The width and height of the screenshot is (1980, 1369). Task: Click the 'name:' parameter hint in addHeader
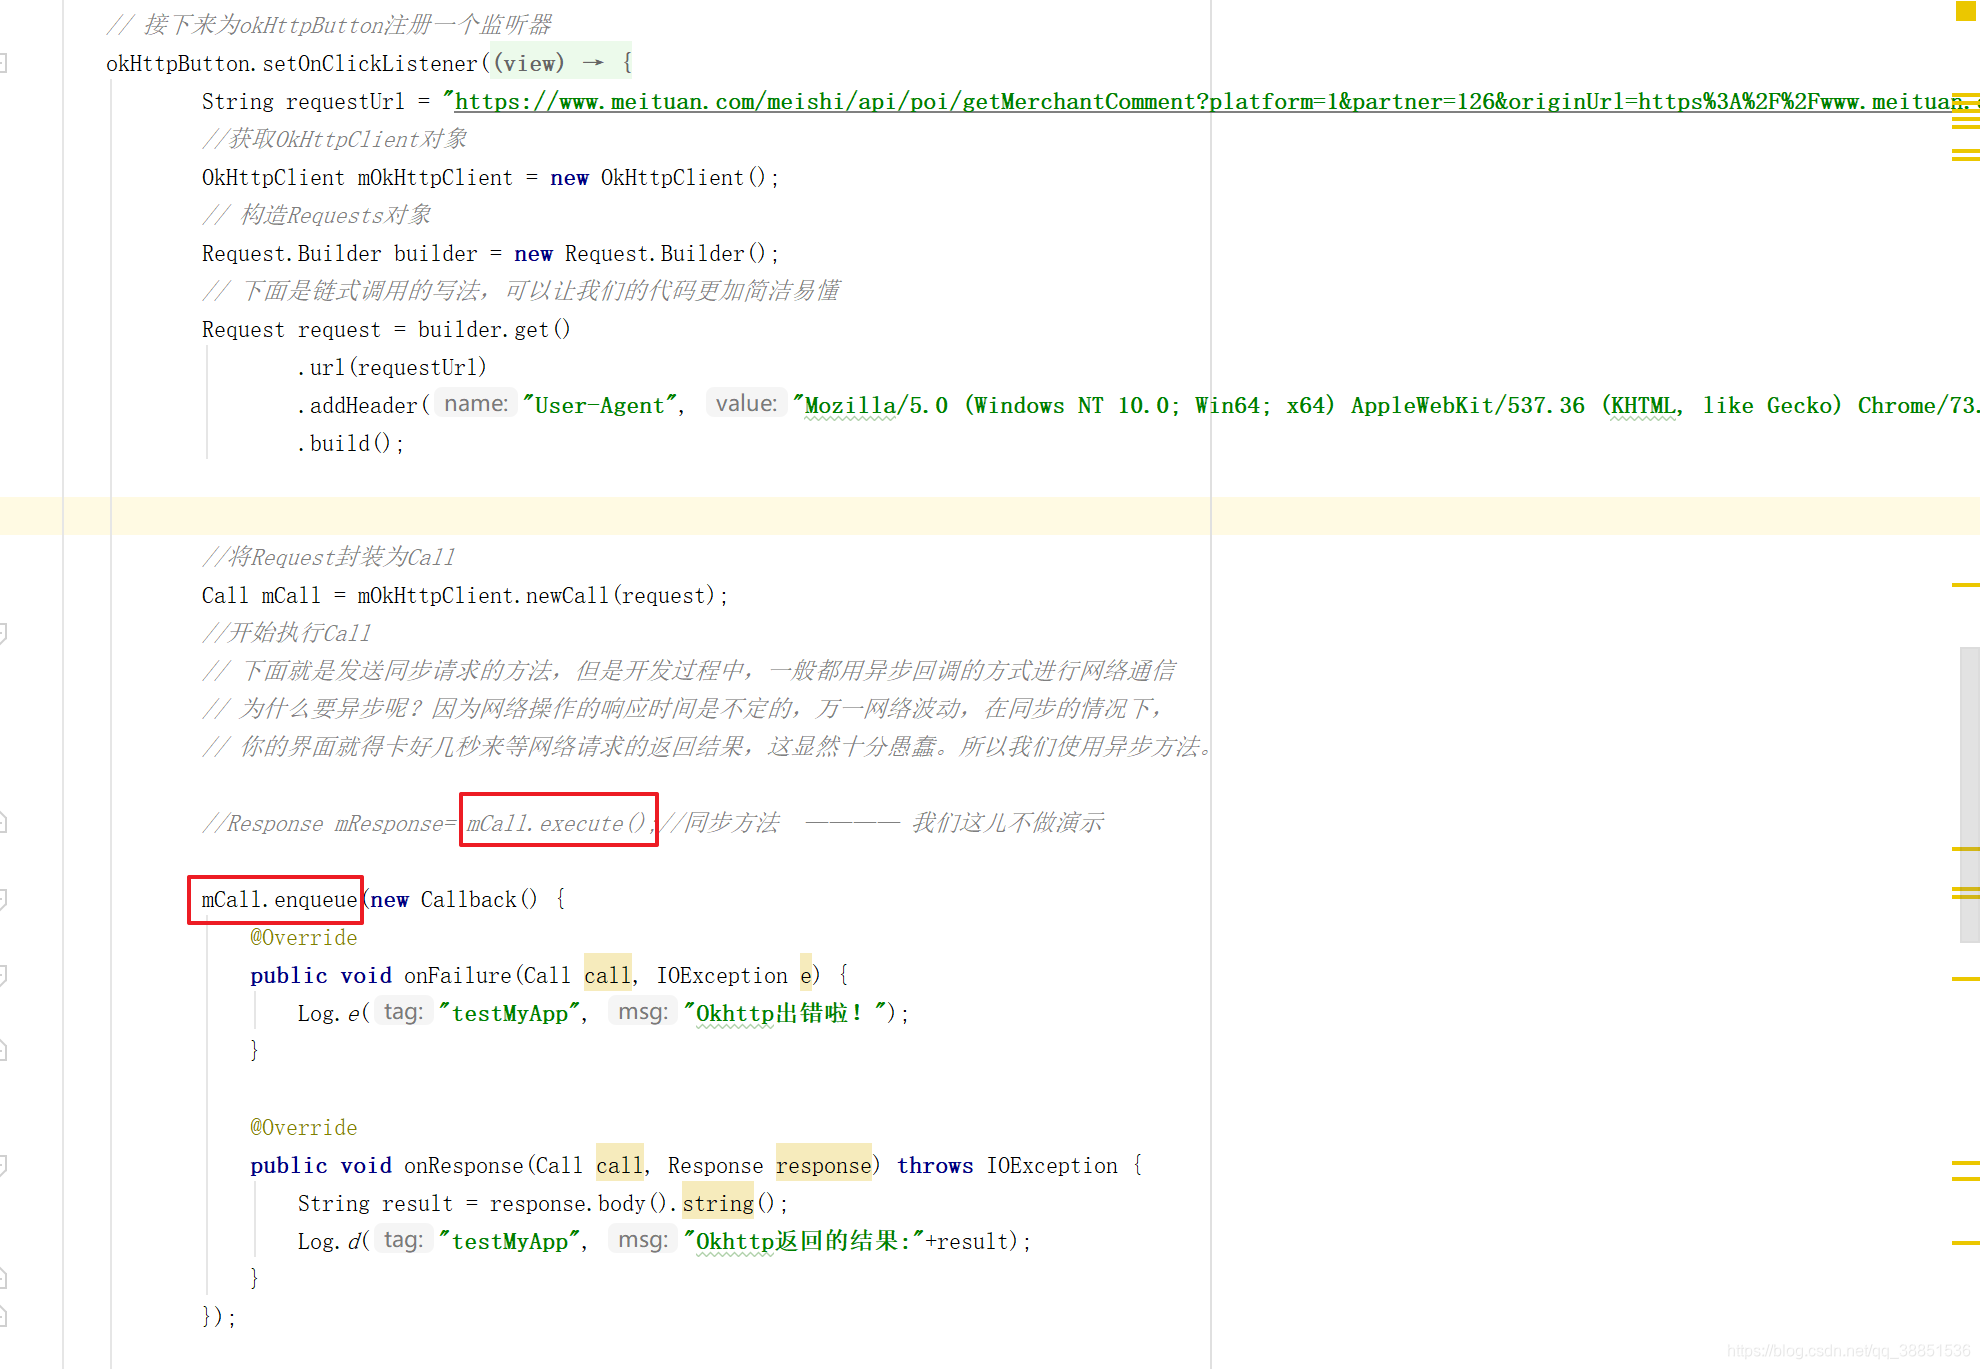tap(476, 404)
